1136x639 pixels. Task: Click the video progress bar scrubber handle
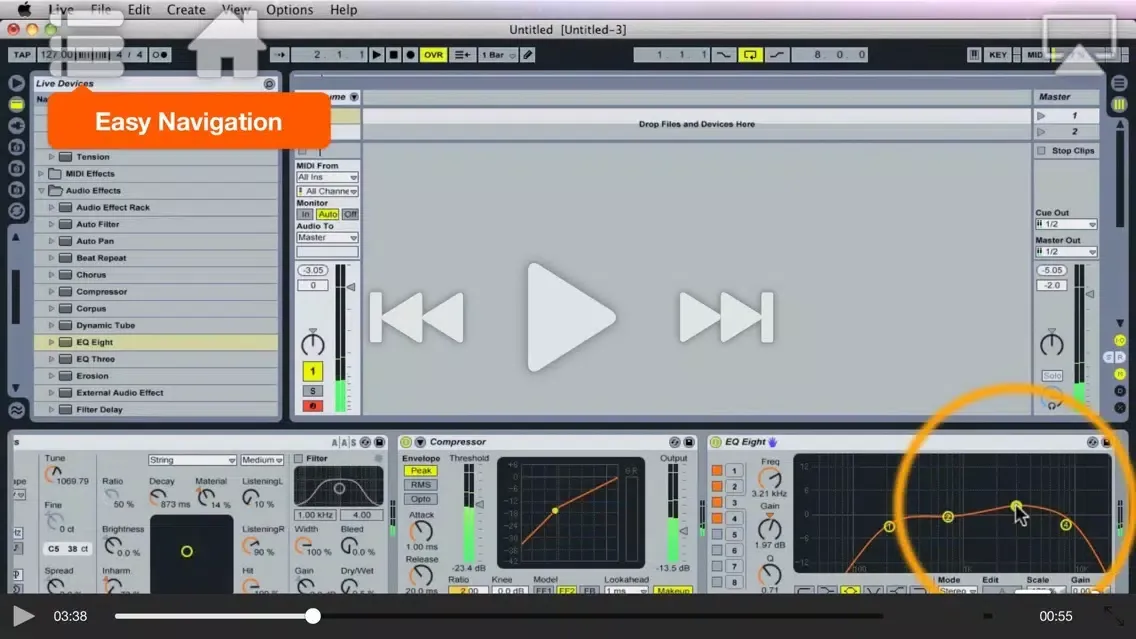coord(313,616)
